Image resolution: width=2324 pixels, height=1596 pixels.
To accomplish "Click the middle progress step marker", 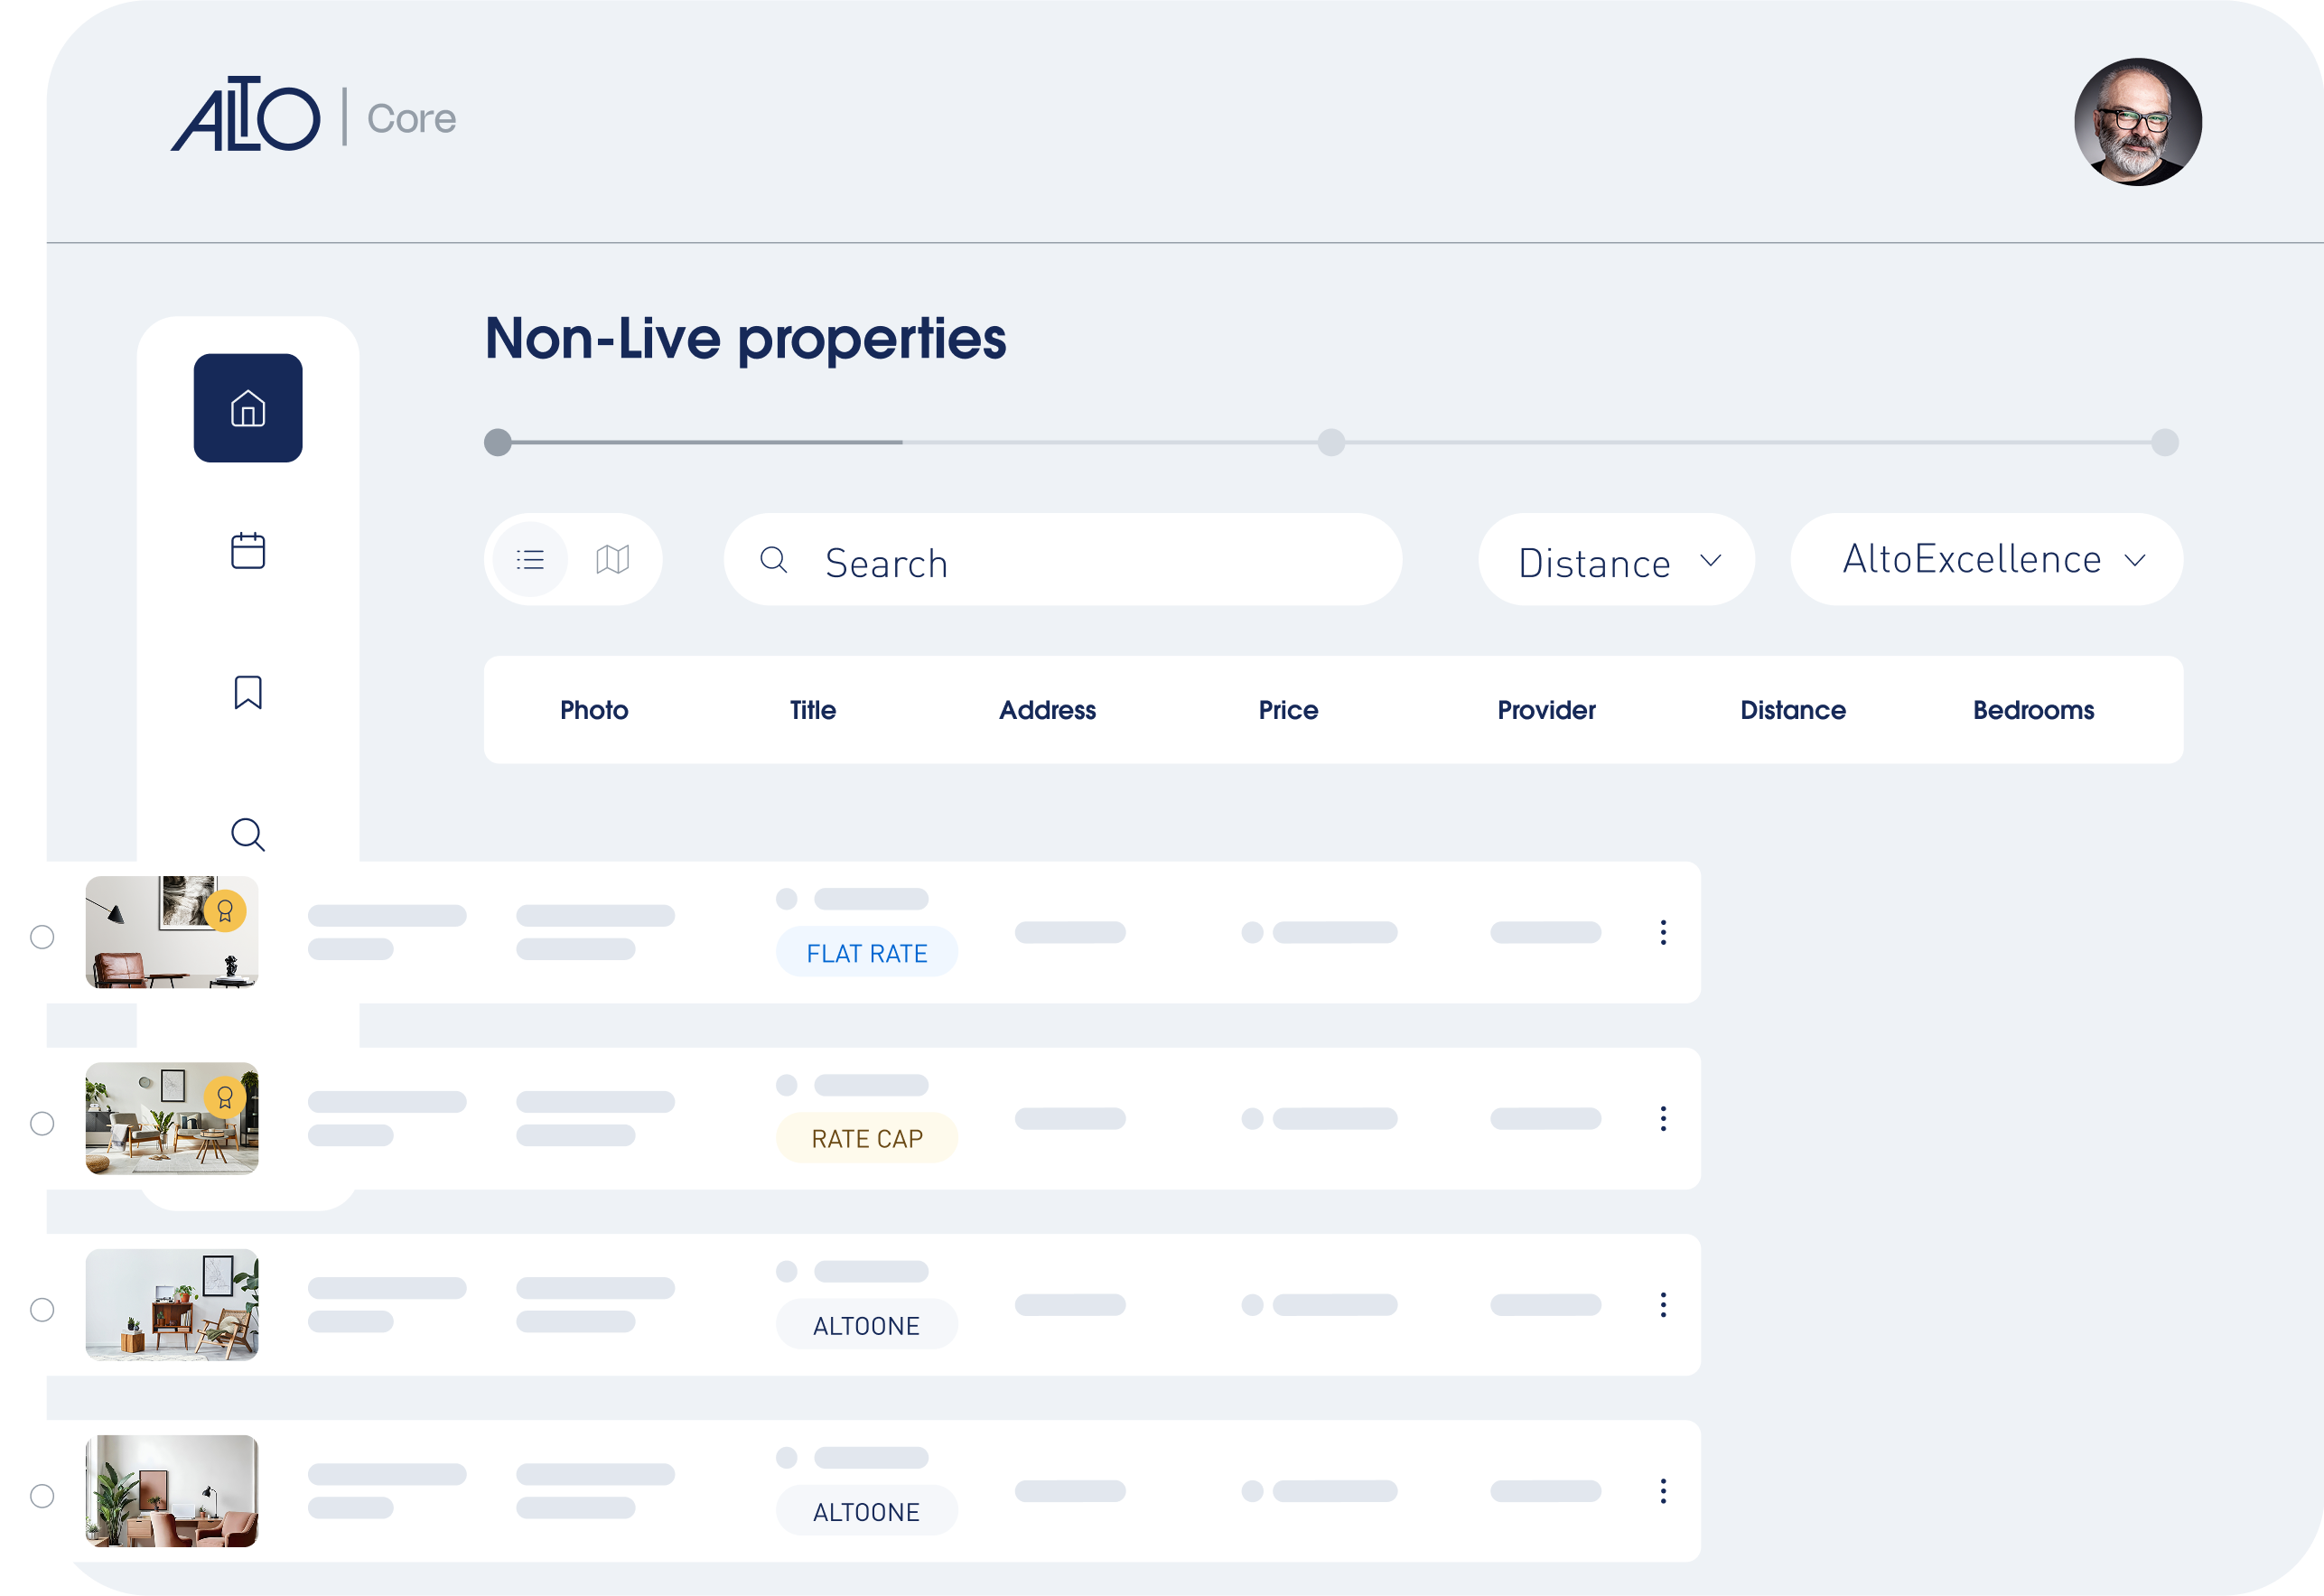I will [1331, 442].
